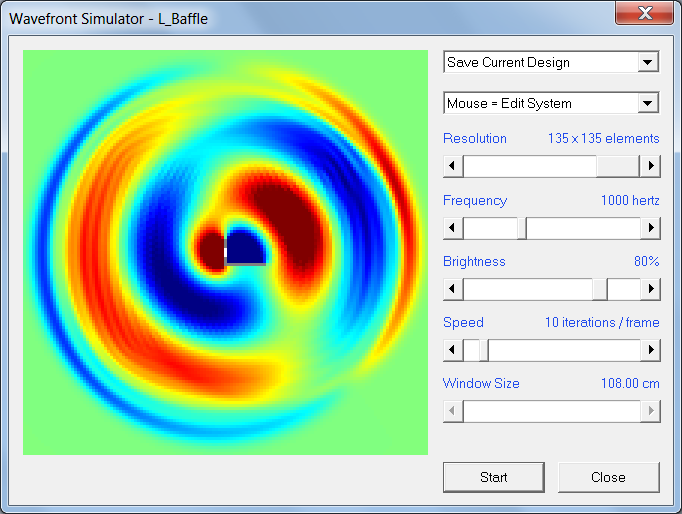Decrease Frequency with the left arrow
Image resolution: width=682 pixels, height=514 pixels.
click(x=453, y=228)
